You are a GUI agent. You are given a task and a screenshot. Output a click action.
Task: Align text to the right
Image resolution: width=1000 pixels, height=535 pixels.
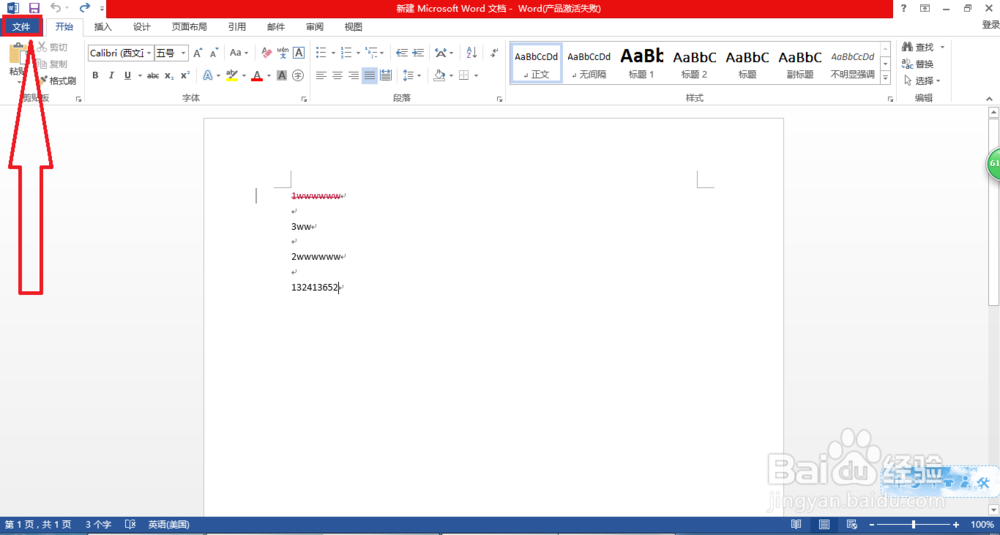(353, 75)
